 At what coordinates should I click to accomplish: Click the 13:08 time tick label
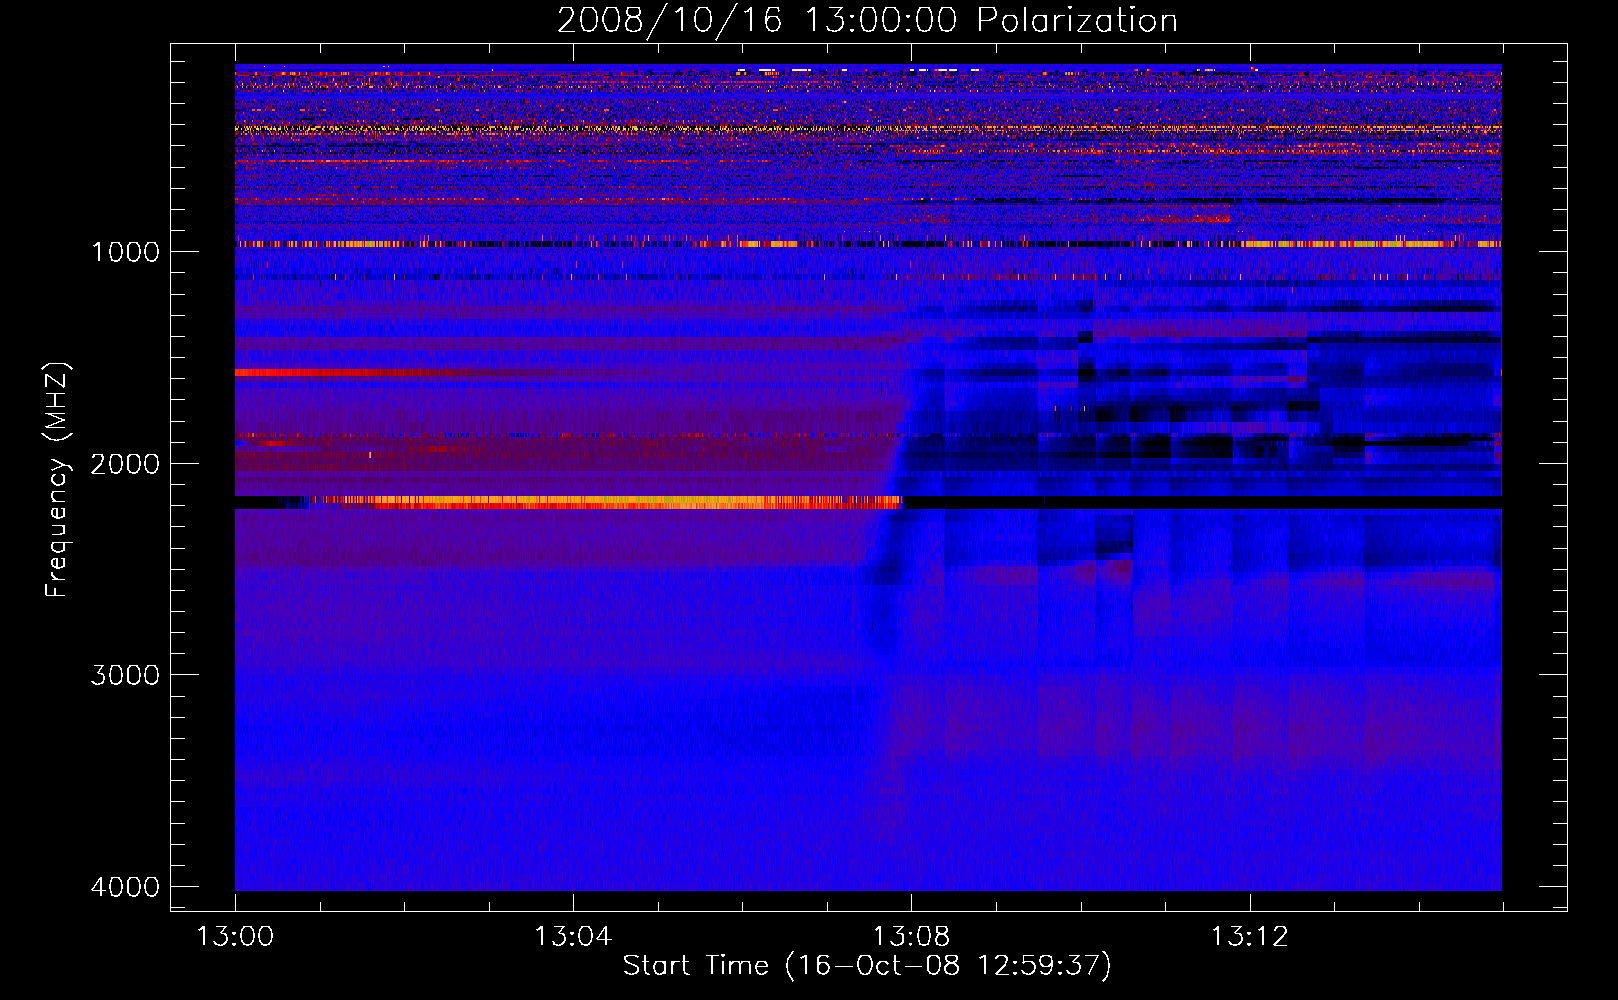[911, 937]
